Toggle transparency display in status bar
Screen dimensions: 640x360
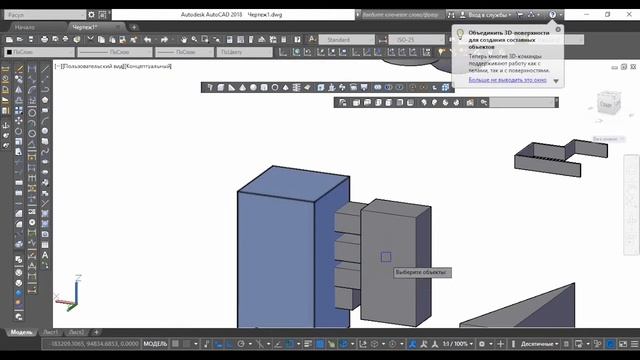[320, 344]
